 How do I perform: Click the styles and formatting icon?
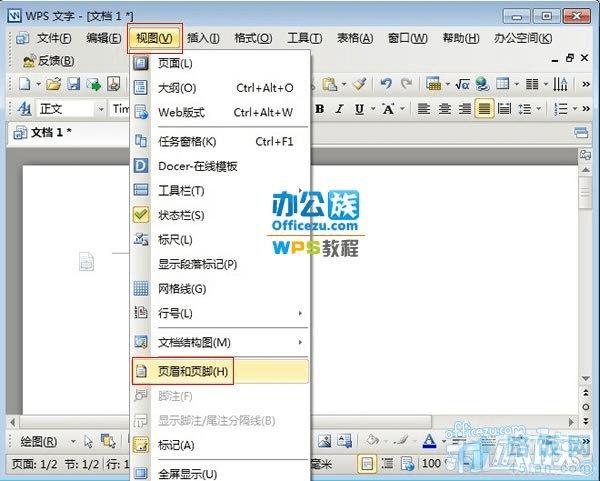tap(24, 109)
